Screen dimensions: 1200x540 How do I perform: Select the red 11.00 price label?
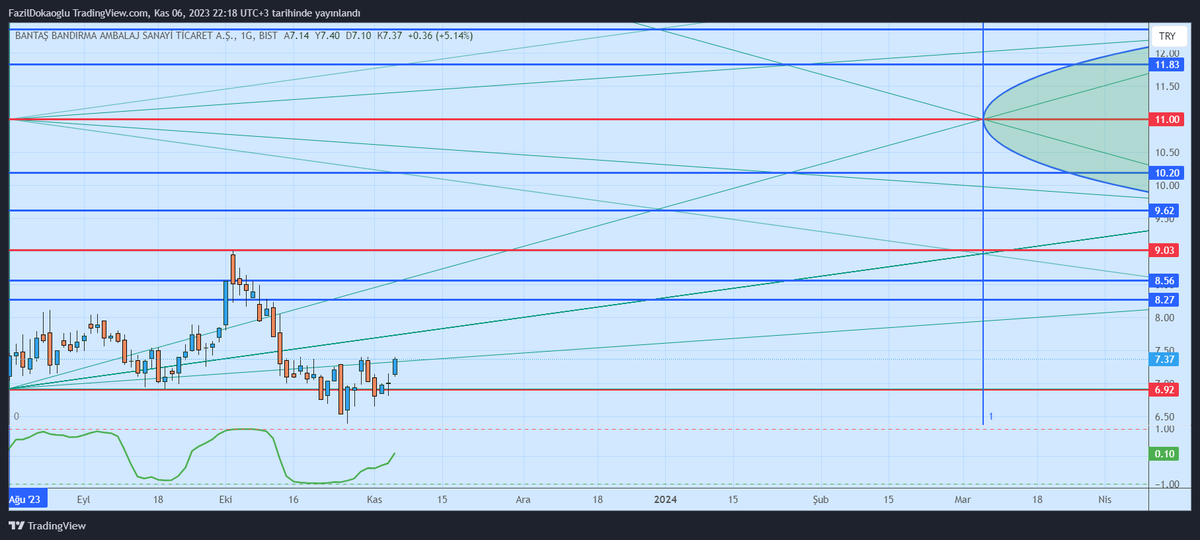point(1166,119)
